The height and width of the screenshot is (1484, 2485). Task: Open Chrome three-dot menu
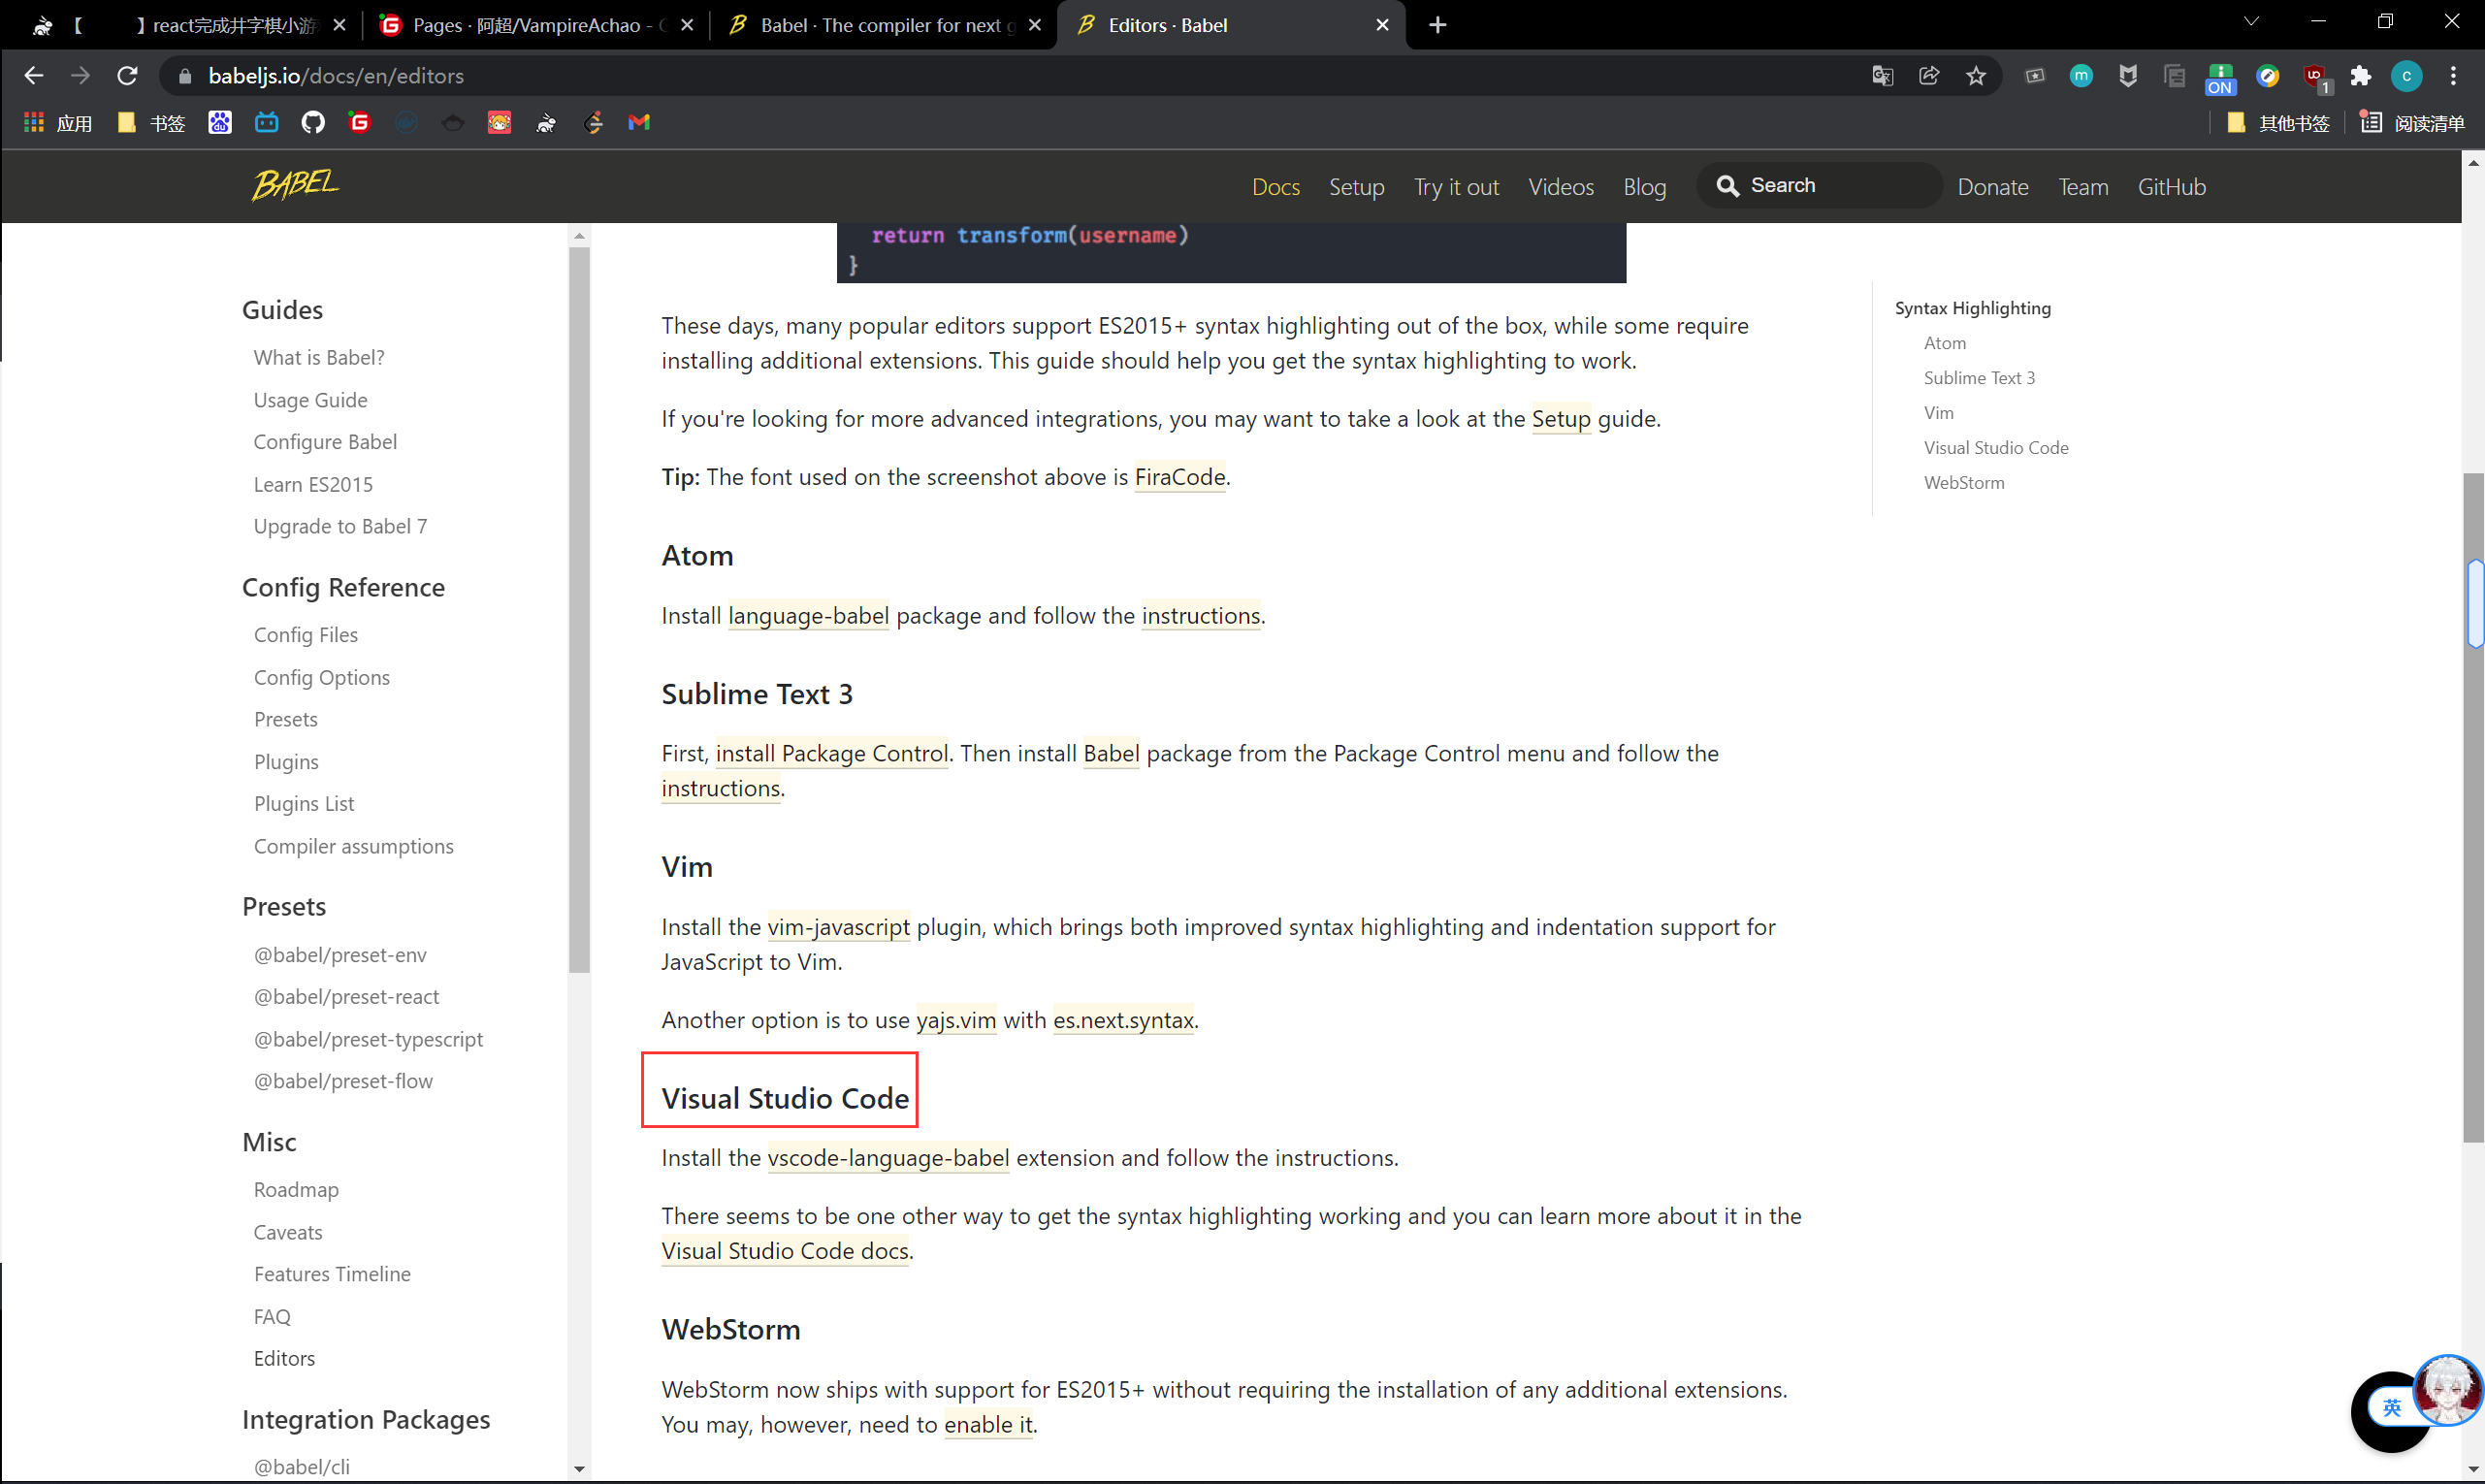[x=2453, y=76]
